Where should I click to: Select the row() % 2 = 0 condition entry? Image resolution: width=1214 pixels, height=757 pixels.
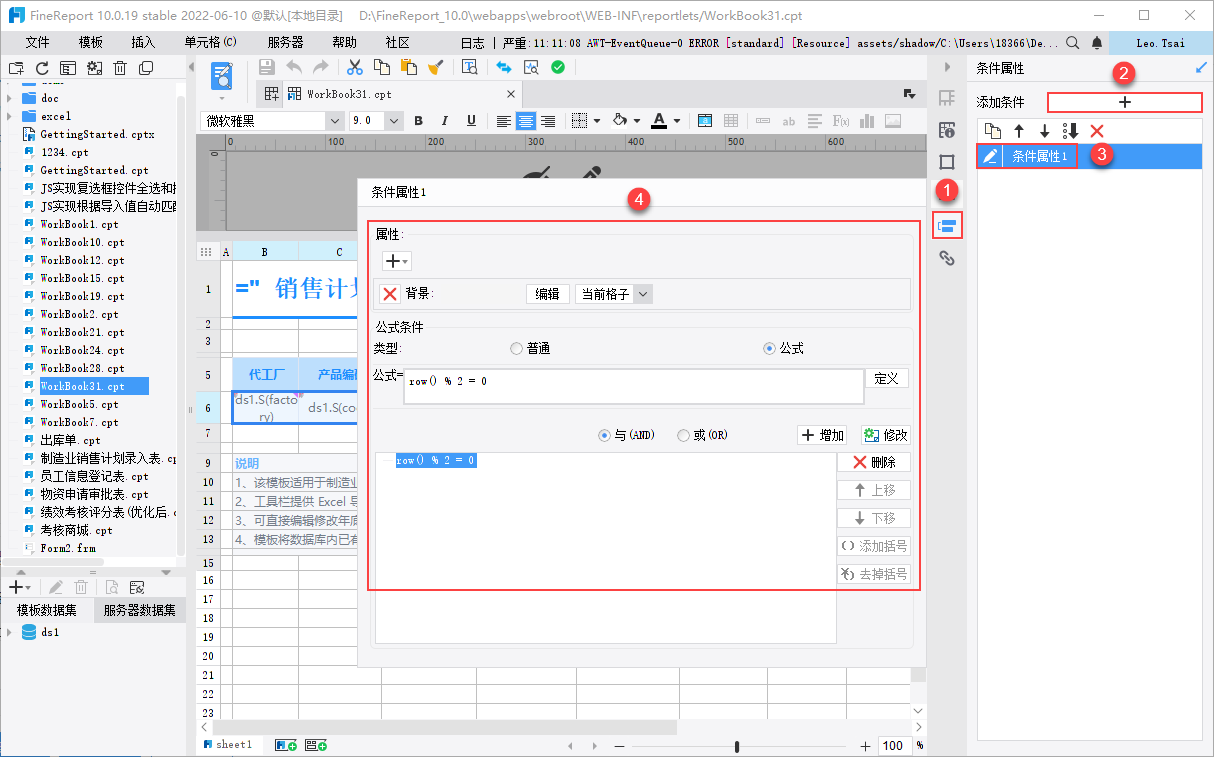435,460
